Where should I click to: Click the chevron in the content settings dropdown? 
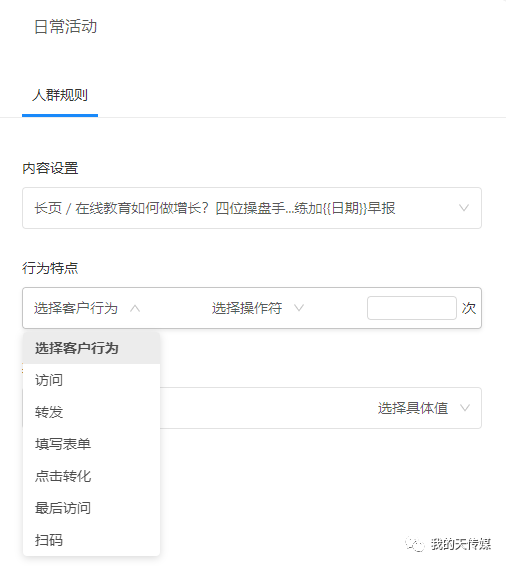[464, 208]
